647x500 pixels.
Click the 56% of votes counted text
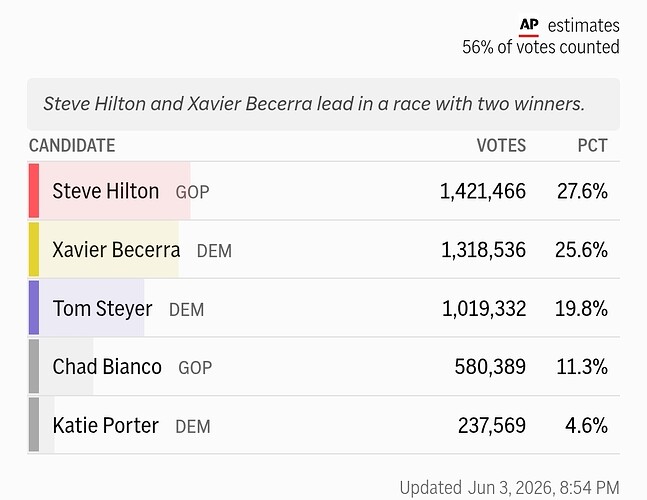[541, 47]
